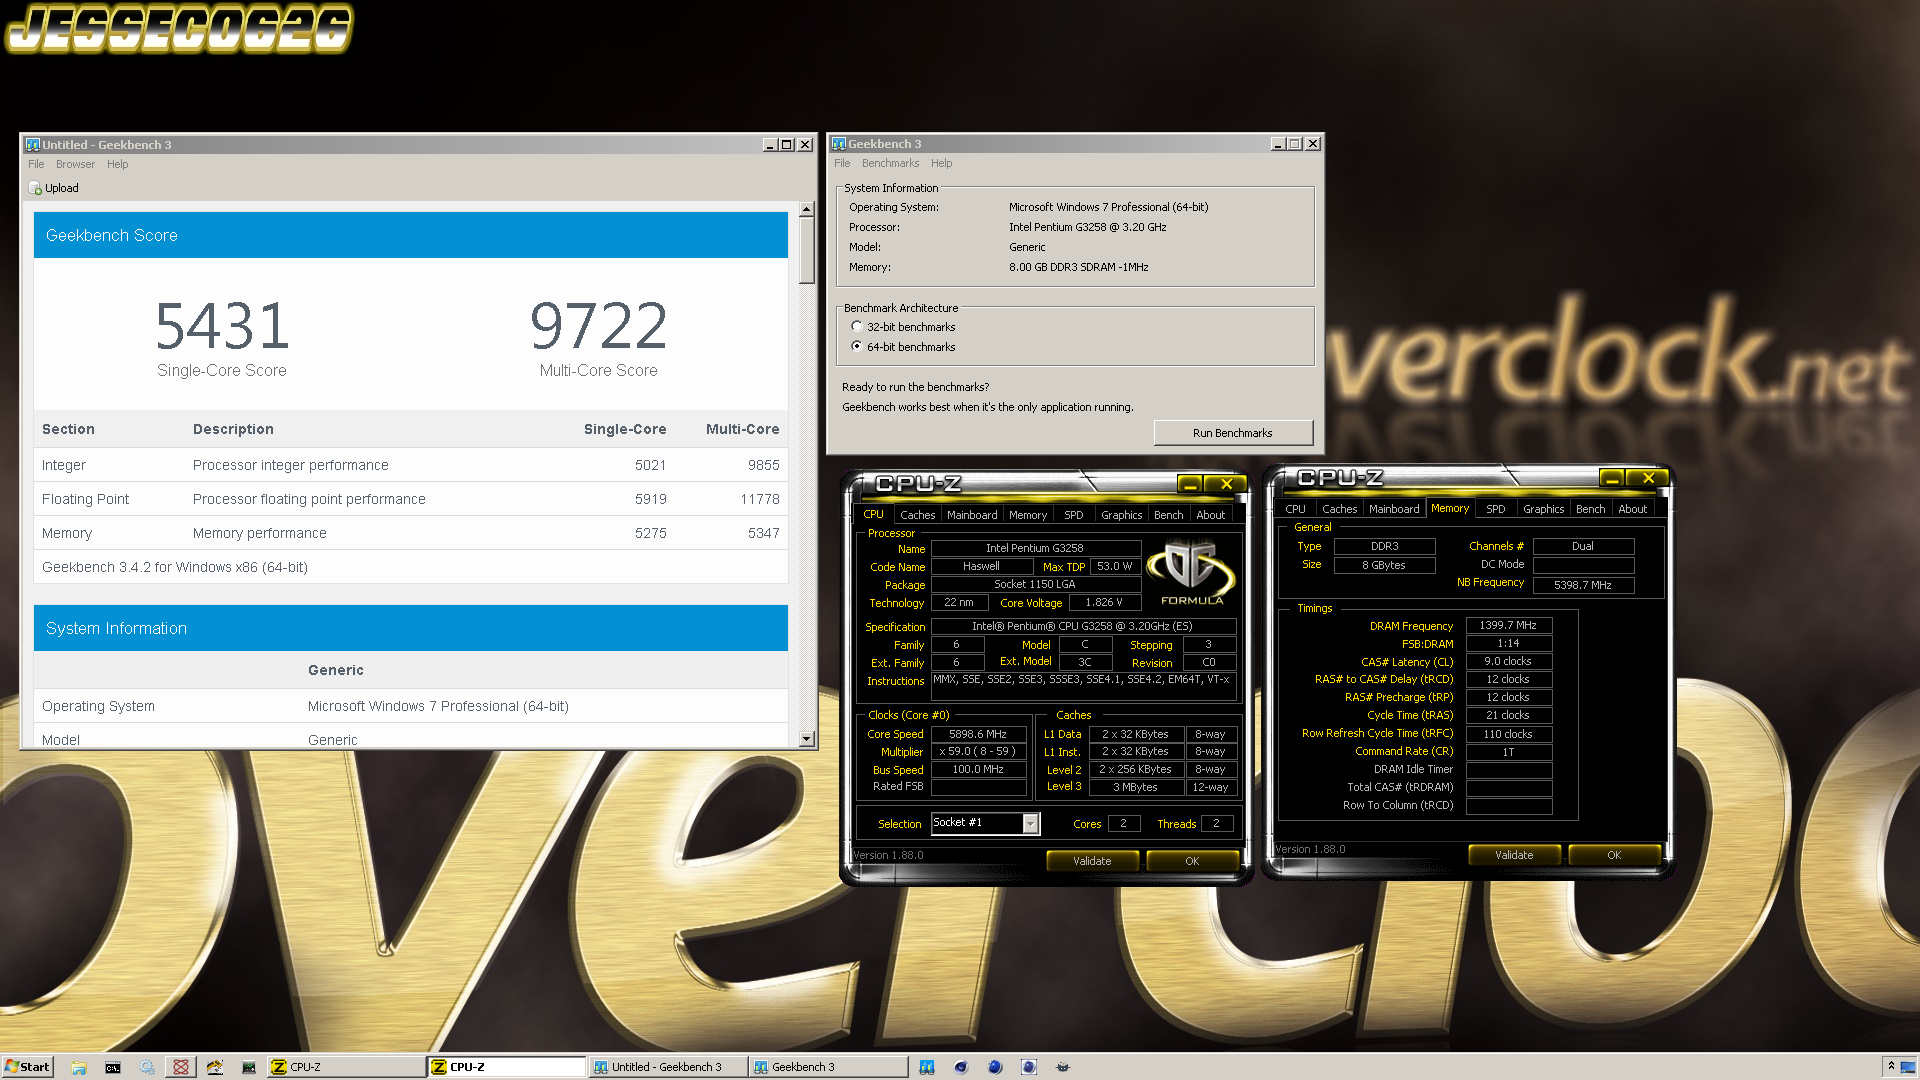1920x1080 pixels.
Task: Click the ROG Formula logo in CPU-Z
Action: coord(1191,573)
